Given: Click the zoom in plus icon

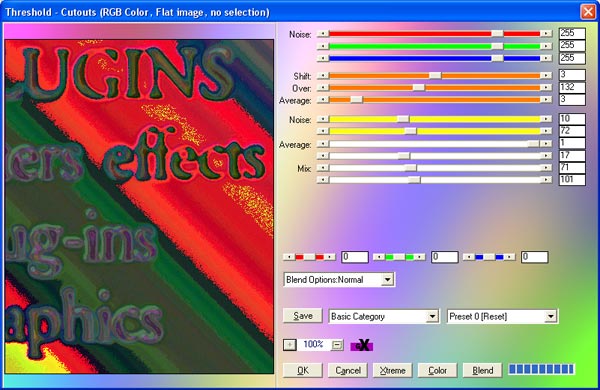Looking at the screenshot, I should pos(290,345).
